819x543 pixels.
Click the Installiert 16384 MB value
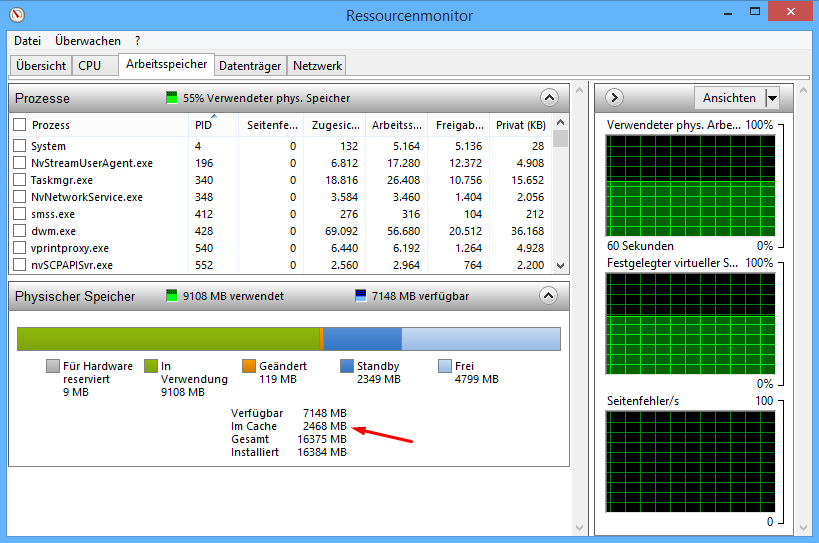[322, 452]
